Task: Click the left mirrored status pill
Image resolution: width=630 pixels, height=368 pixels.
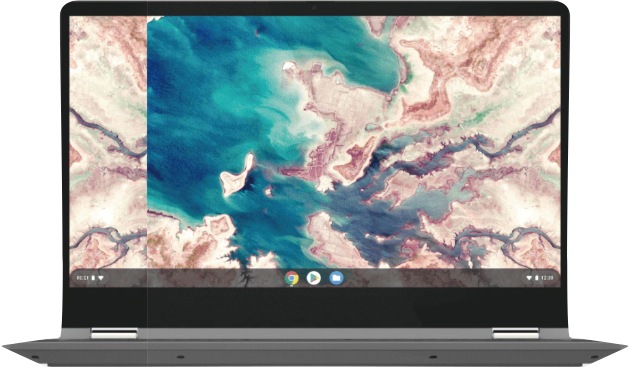Action: (90, 278)
